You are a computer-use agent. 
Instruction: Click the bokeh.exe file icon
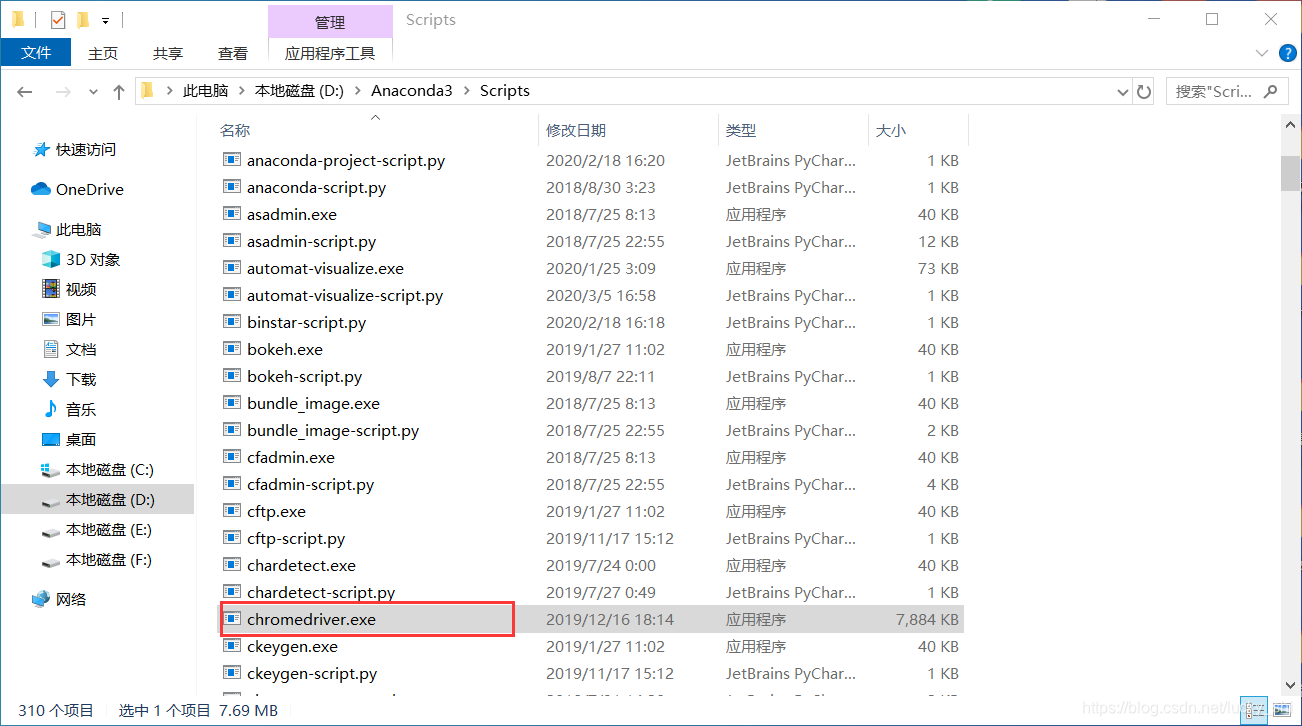(x=232, y=349)
